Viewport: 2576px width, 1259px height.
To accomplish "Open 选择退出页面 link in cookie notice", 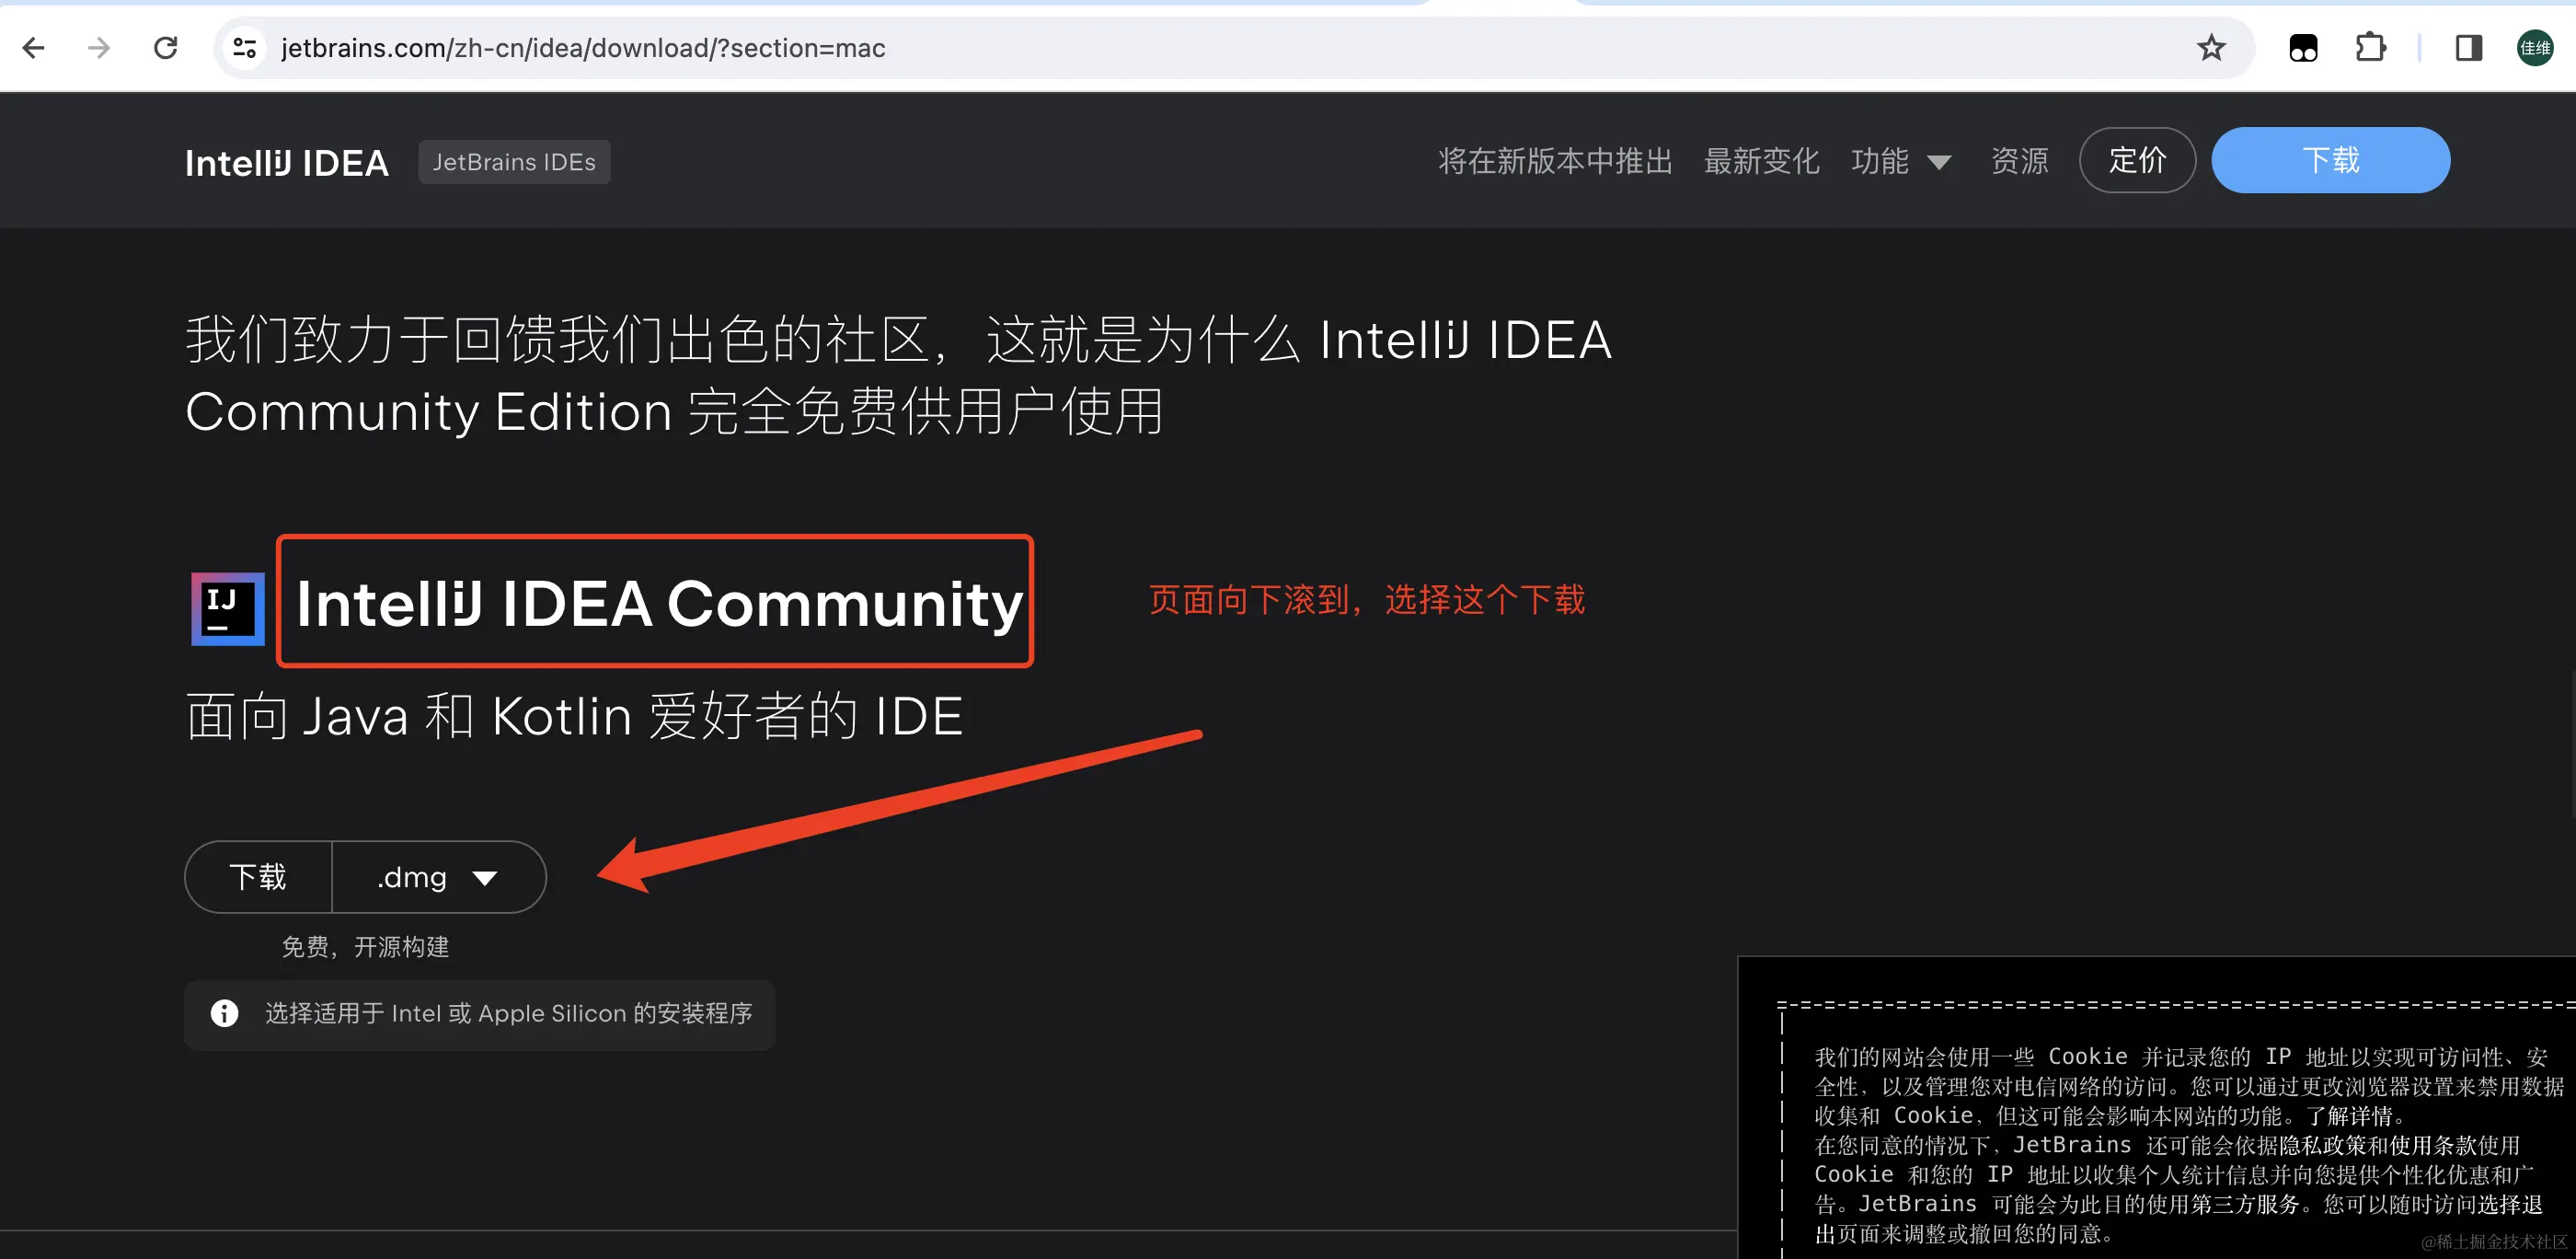I will 2180,1218.
